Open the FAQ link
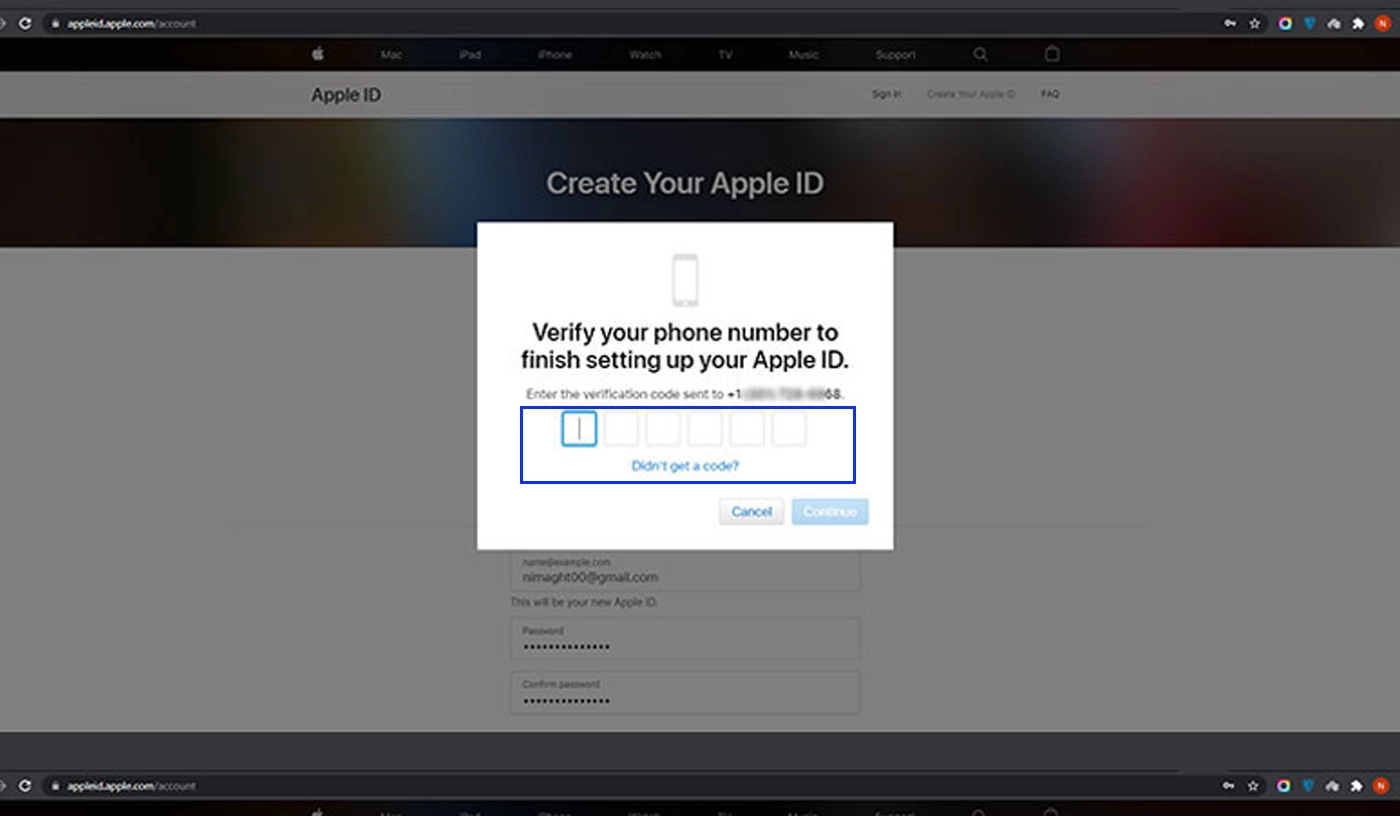Image resolution: width=1400 pixels, height=816 pixels. [x=1050, y=94]
